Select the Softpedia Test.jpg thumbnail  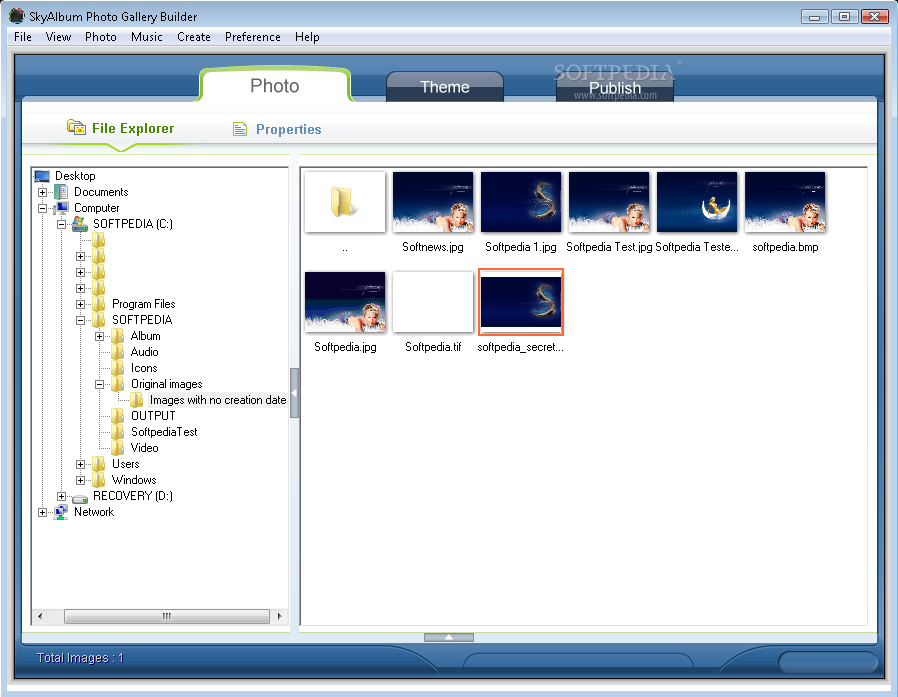tap(609, 202)
